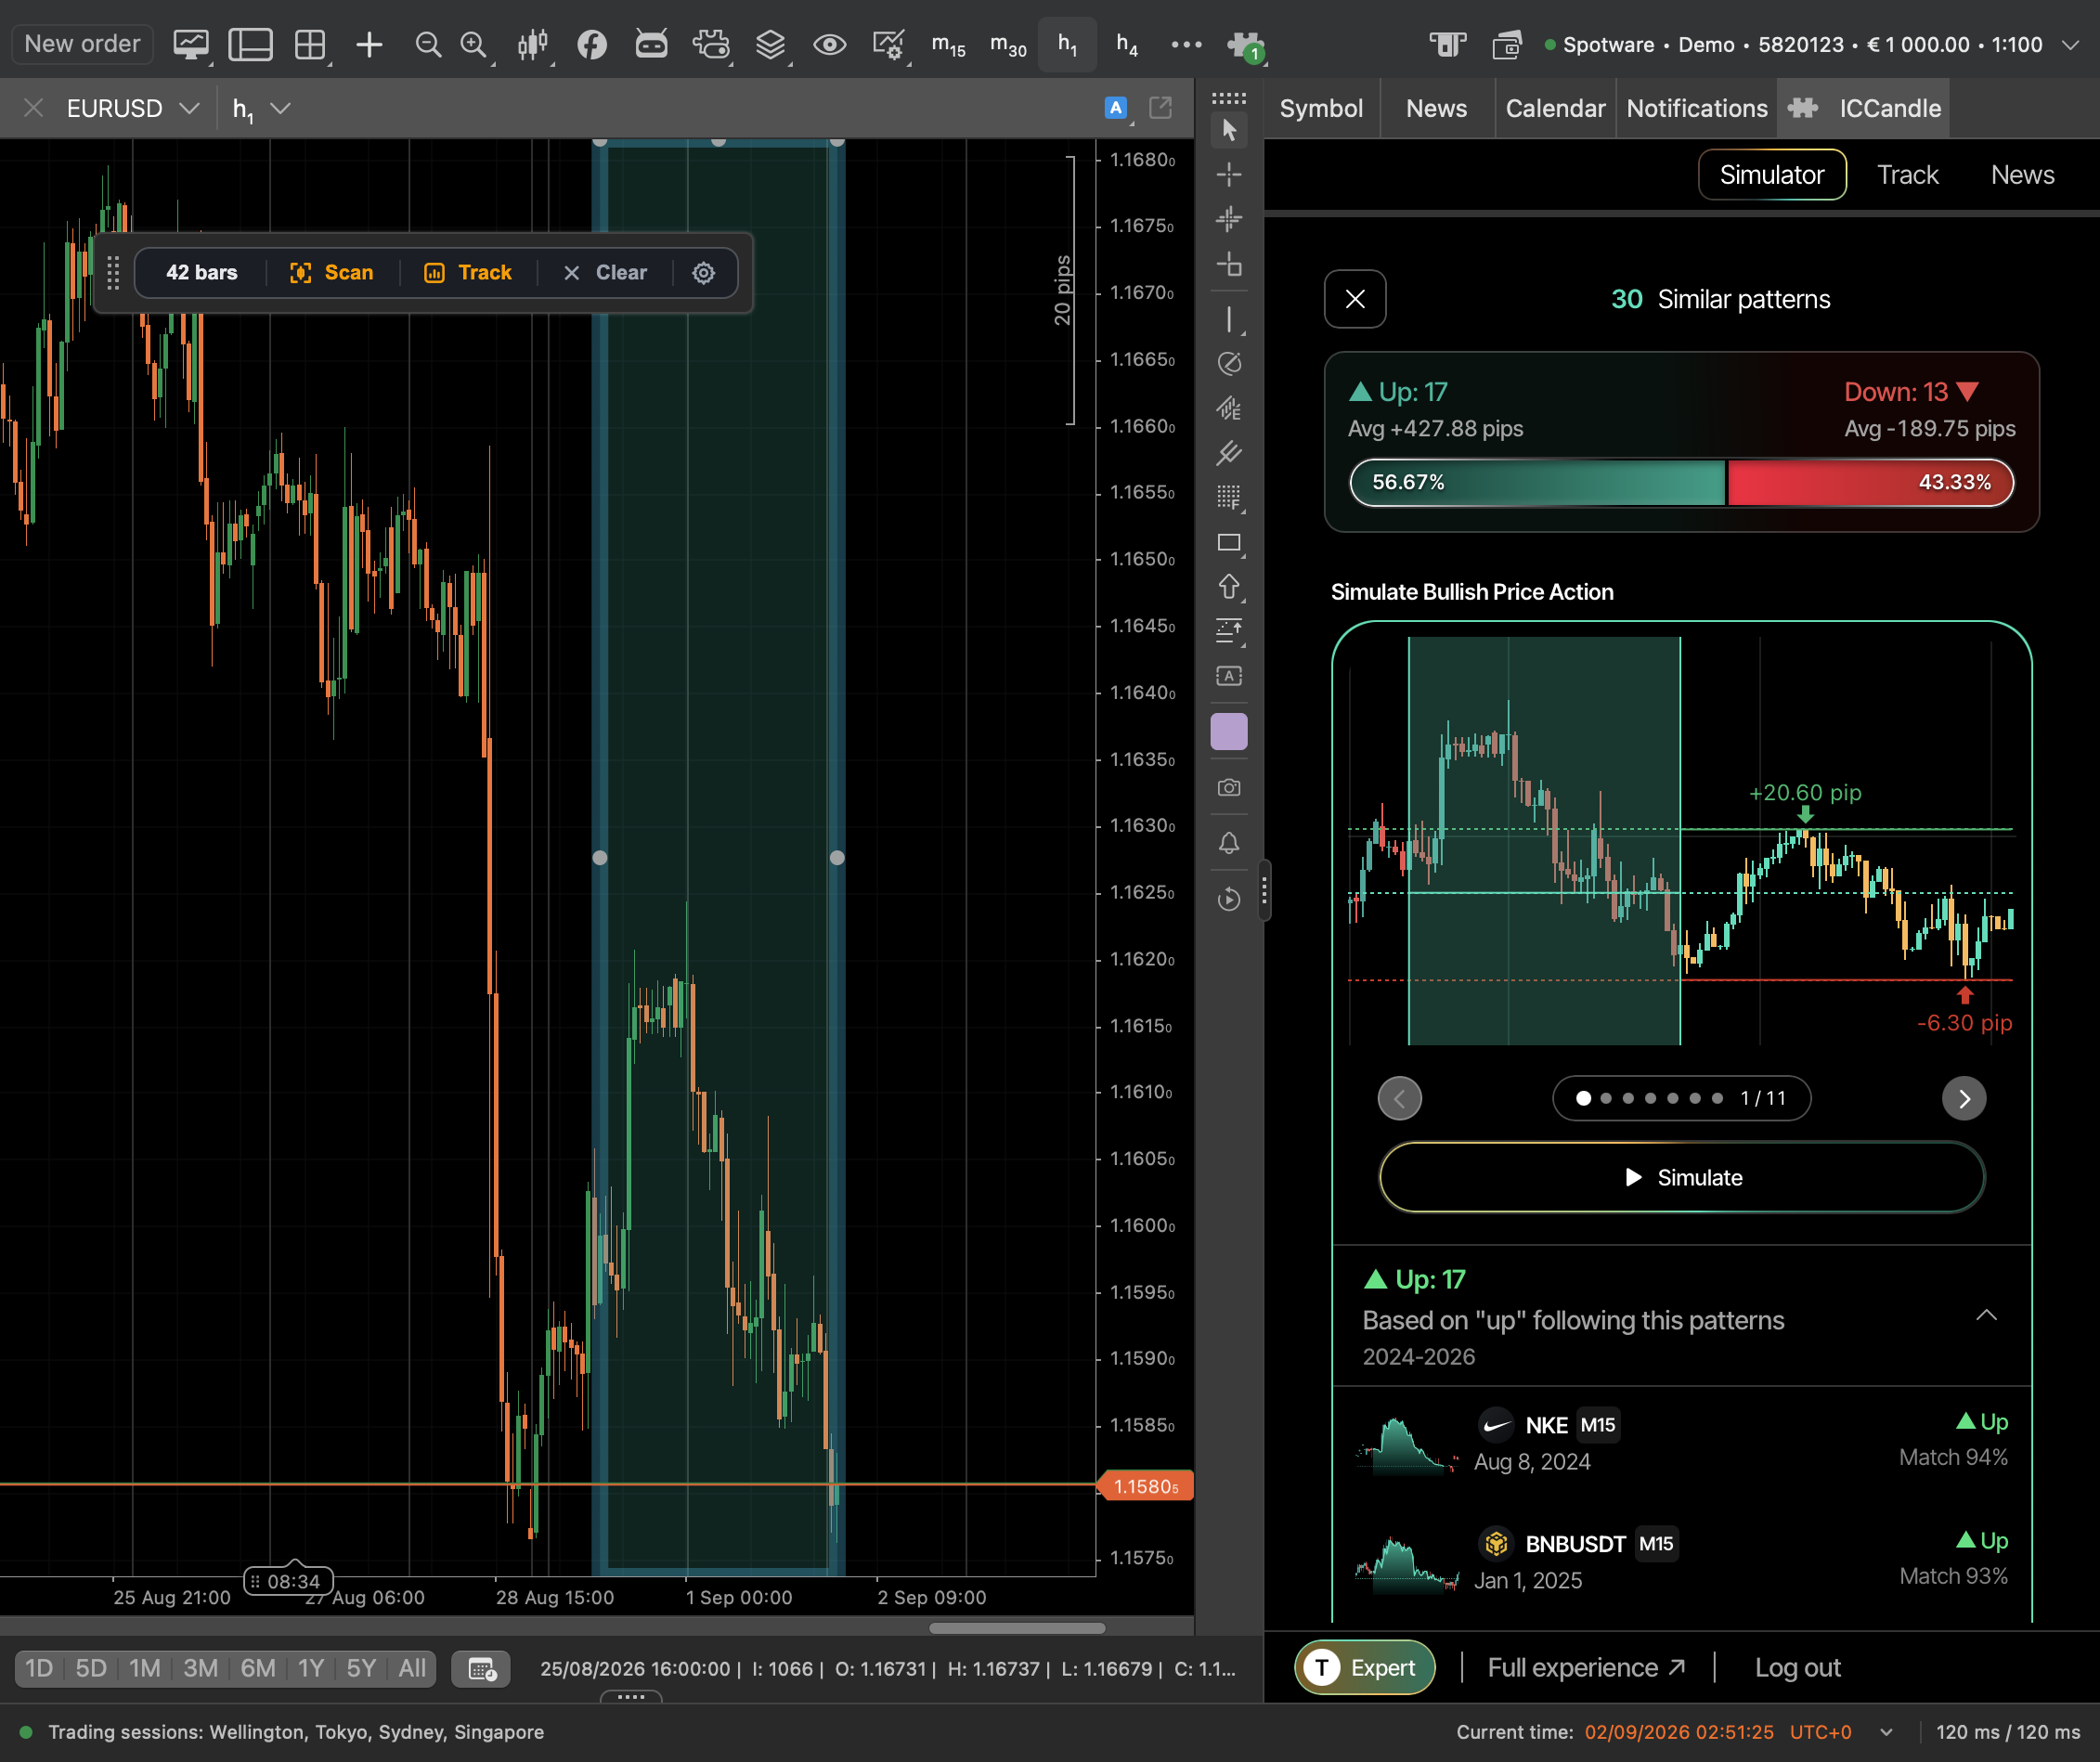Image resolution: width=2100 pixels, height=1762 pixels.
Task: Click Log out
Action: [1797, 1667]
